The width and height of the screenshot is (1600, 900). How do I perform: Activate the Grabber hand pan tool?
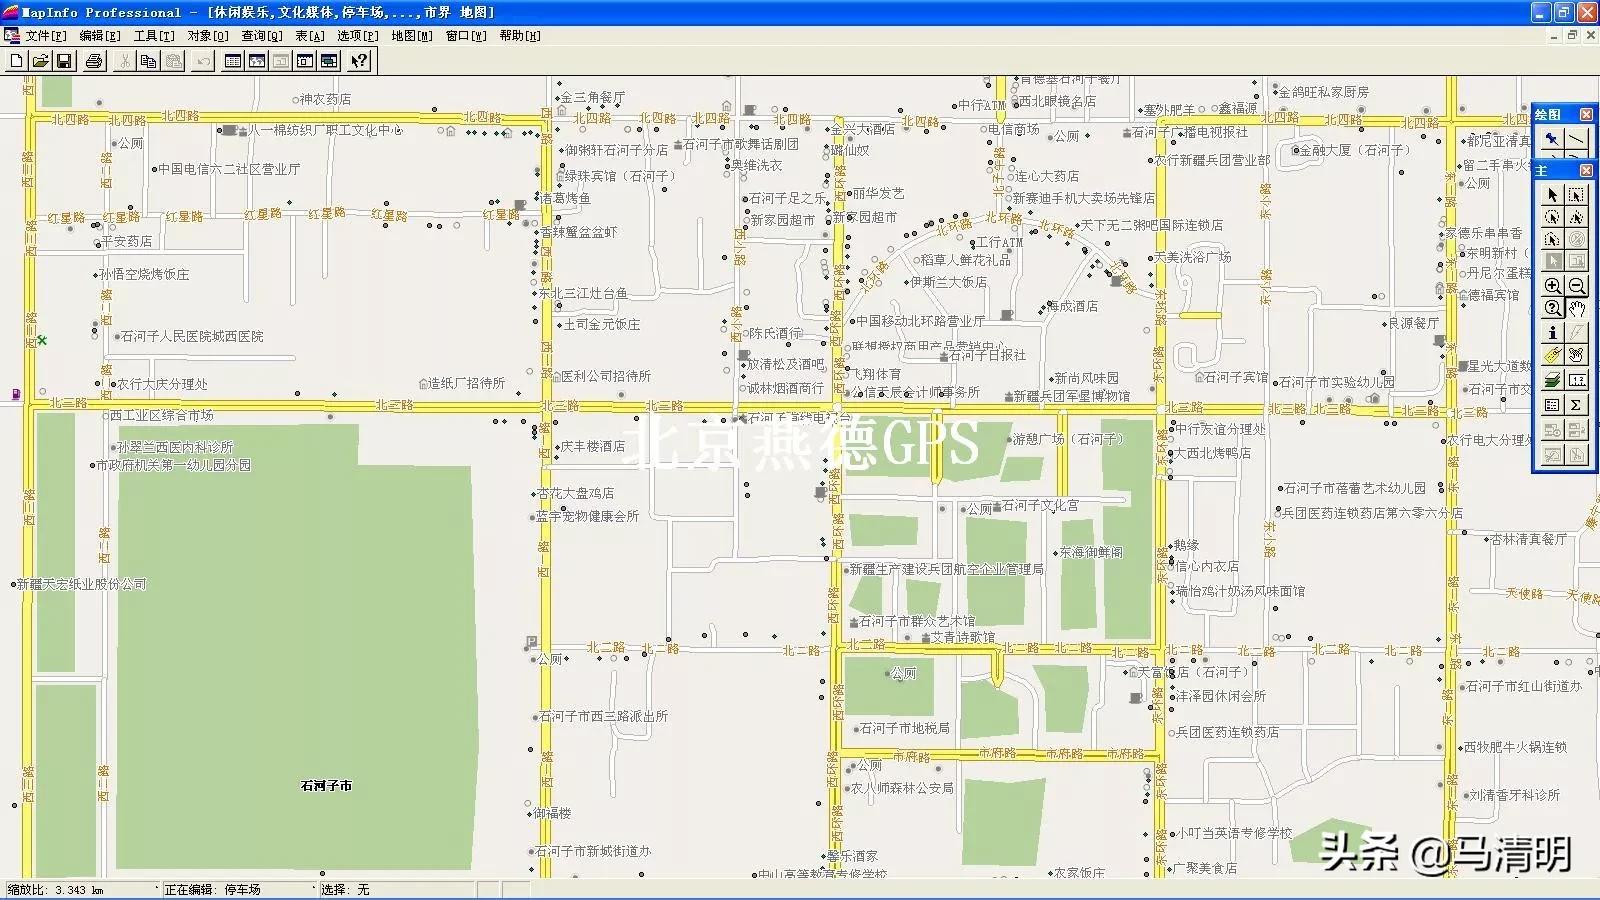coord(1576,309)
